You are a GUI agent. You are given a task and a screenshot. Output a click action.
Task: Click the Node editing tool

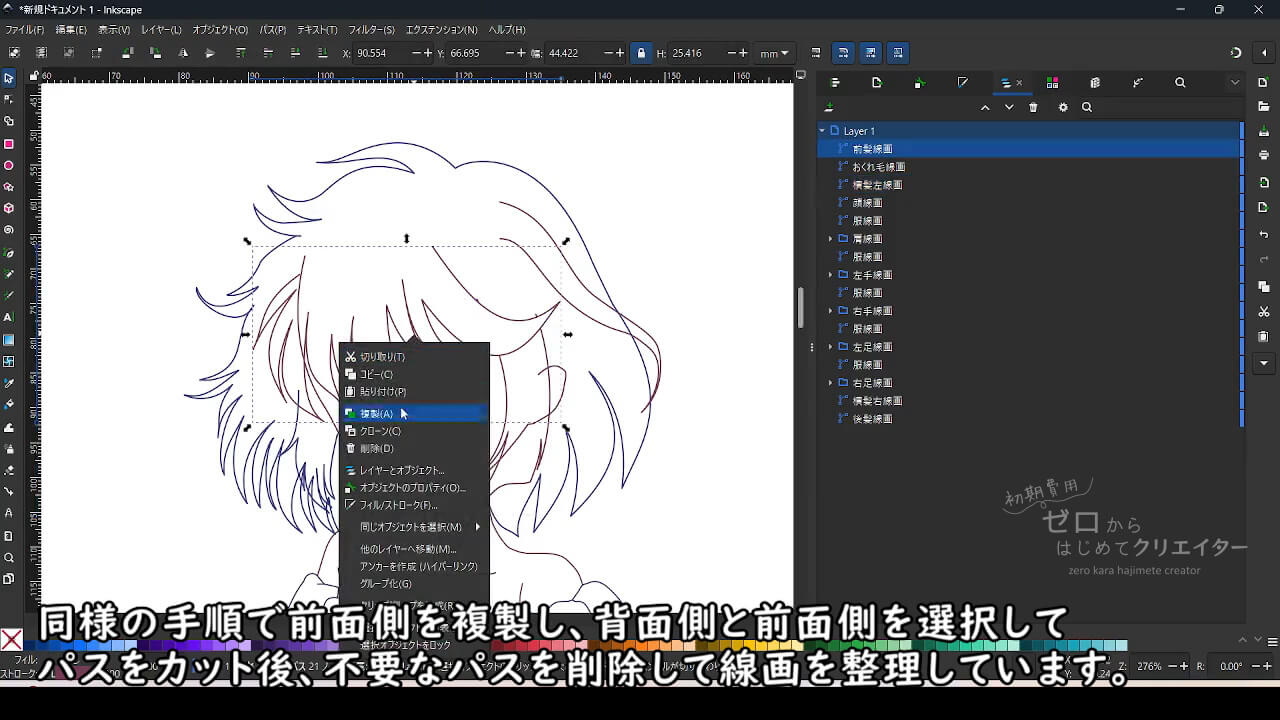point(9,99)
